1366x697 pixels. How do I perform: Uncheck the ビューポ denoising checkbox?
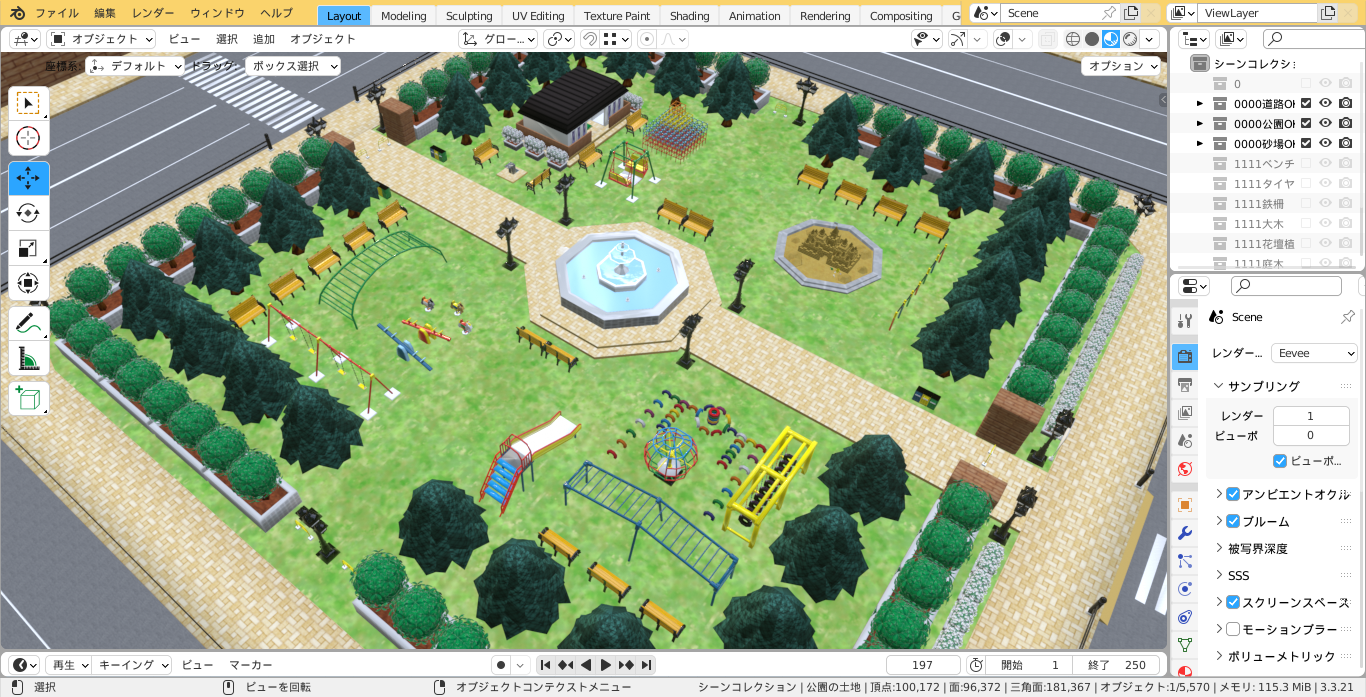coord(1280,461)
